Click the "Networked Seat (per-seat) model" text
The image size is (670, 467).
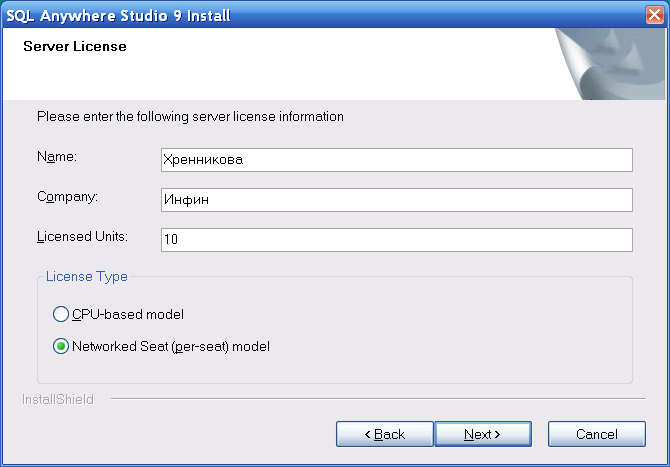(171, 347)
